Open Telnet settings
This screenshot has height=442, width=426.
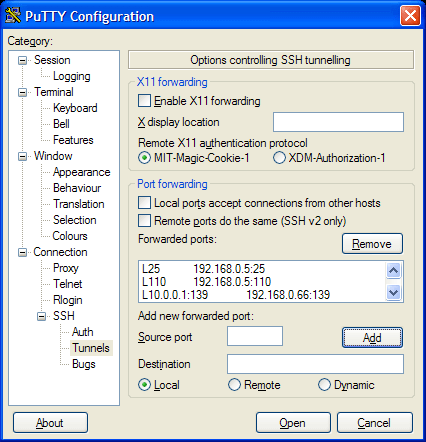tap(68, 284)
